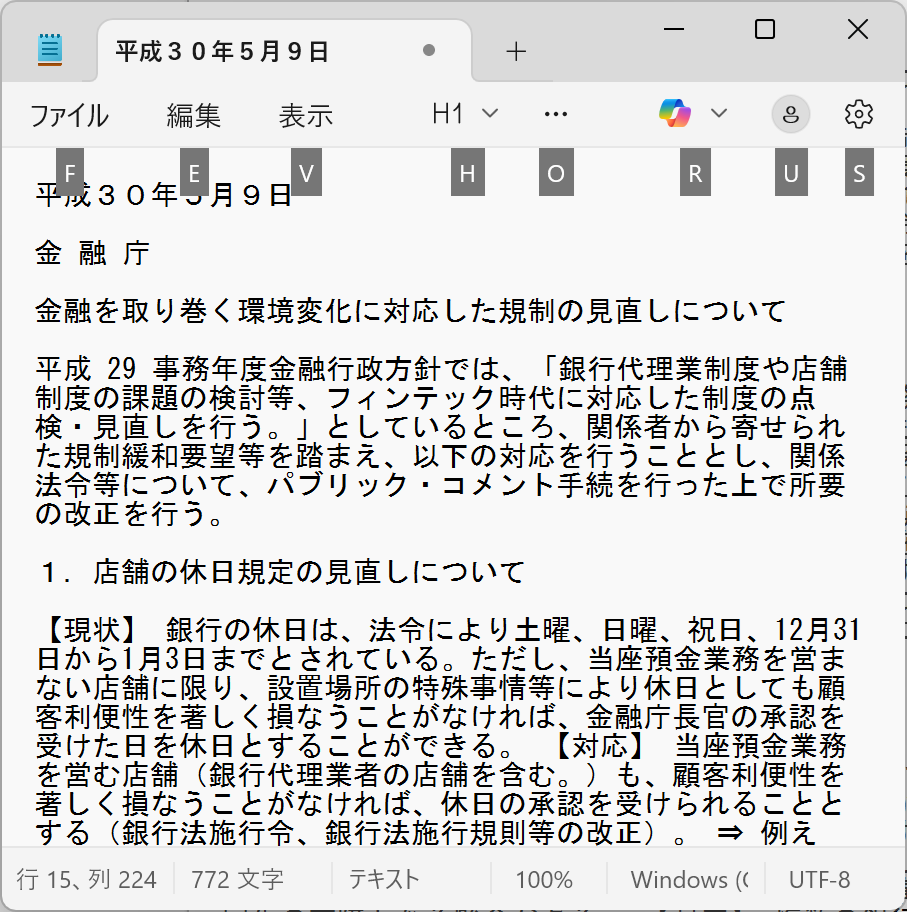Screen dimensions: 907x912
Task: Open the ファイル menu
Action: [69, 116]
